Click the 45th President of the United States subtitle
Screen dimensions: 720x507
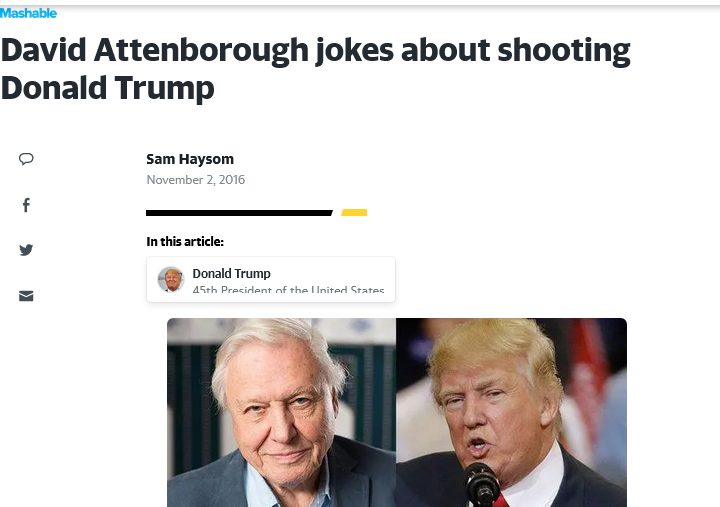point(288,290)
